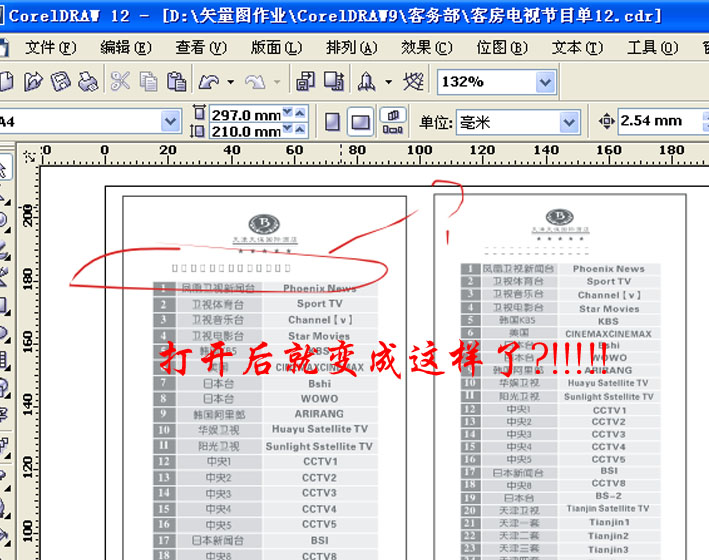Viewport: 709px width, 560px height.
Task: Switch page orientation to Landscape
Action: [x=360, y=122]
